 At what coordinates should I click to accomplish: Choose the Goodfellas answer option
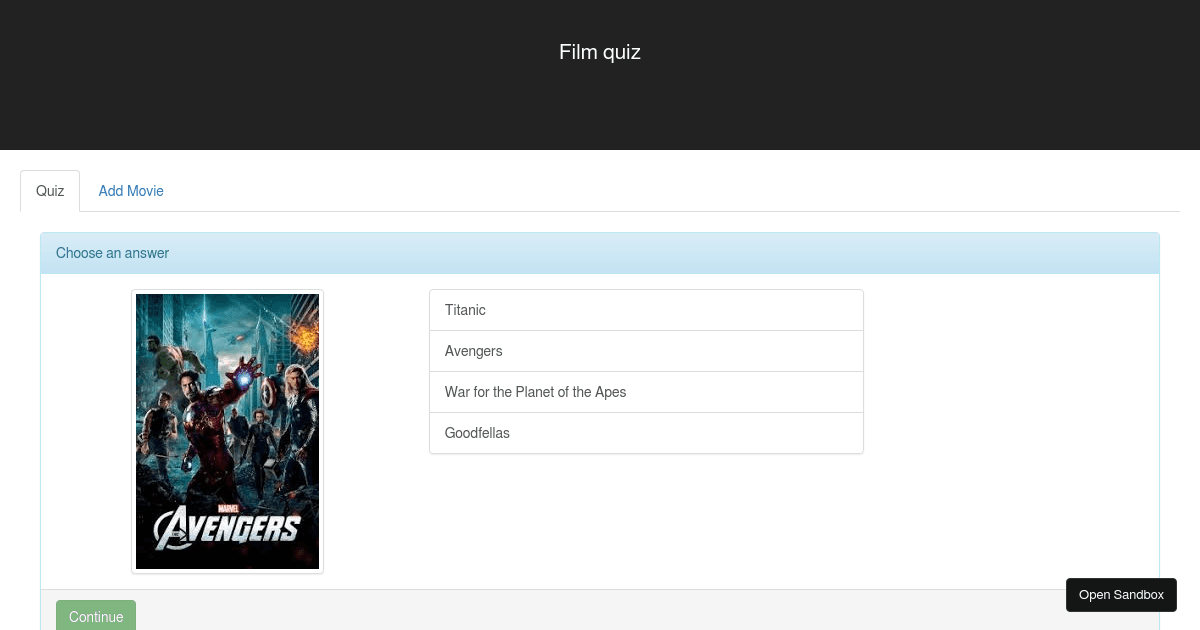point(646,433)
